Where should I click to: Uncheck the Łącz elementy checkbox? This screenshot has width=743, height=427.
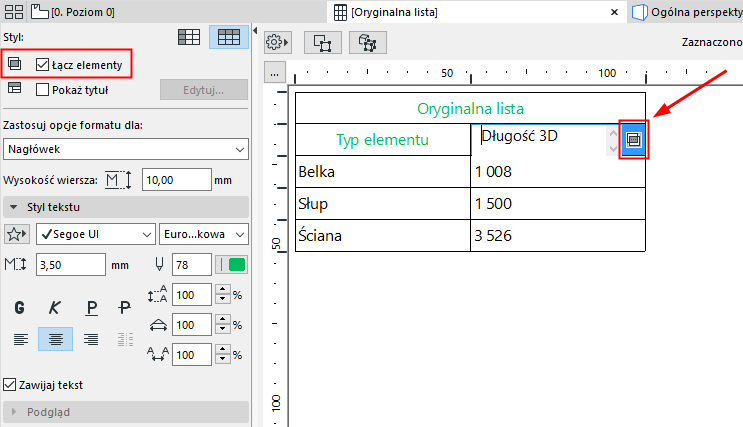42,64
